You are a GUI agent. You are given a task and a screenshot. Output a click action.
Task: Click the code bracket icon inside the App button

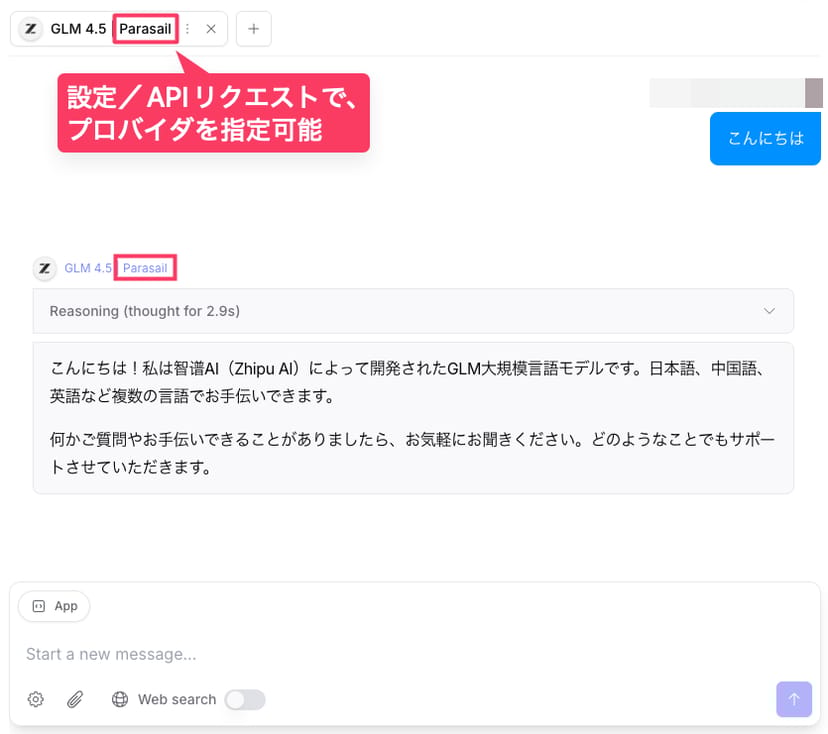[x=39, y=606]
